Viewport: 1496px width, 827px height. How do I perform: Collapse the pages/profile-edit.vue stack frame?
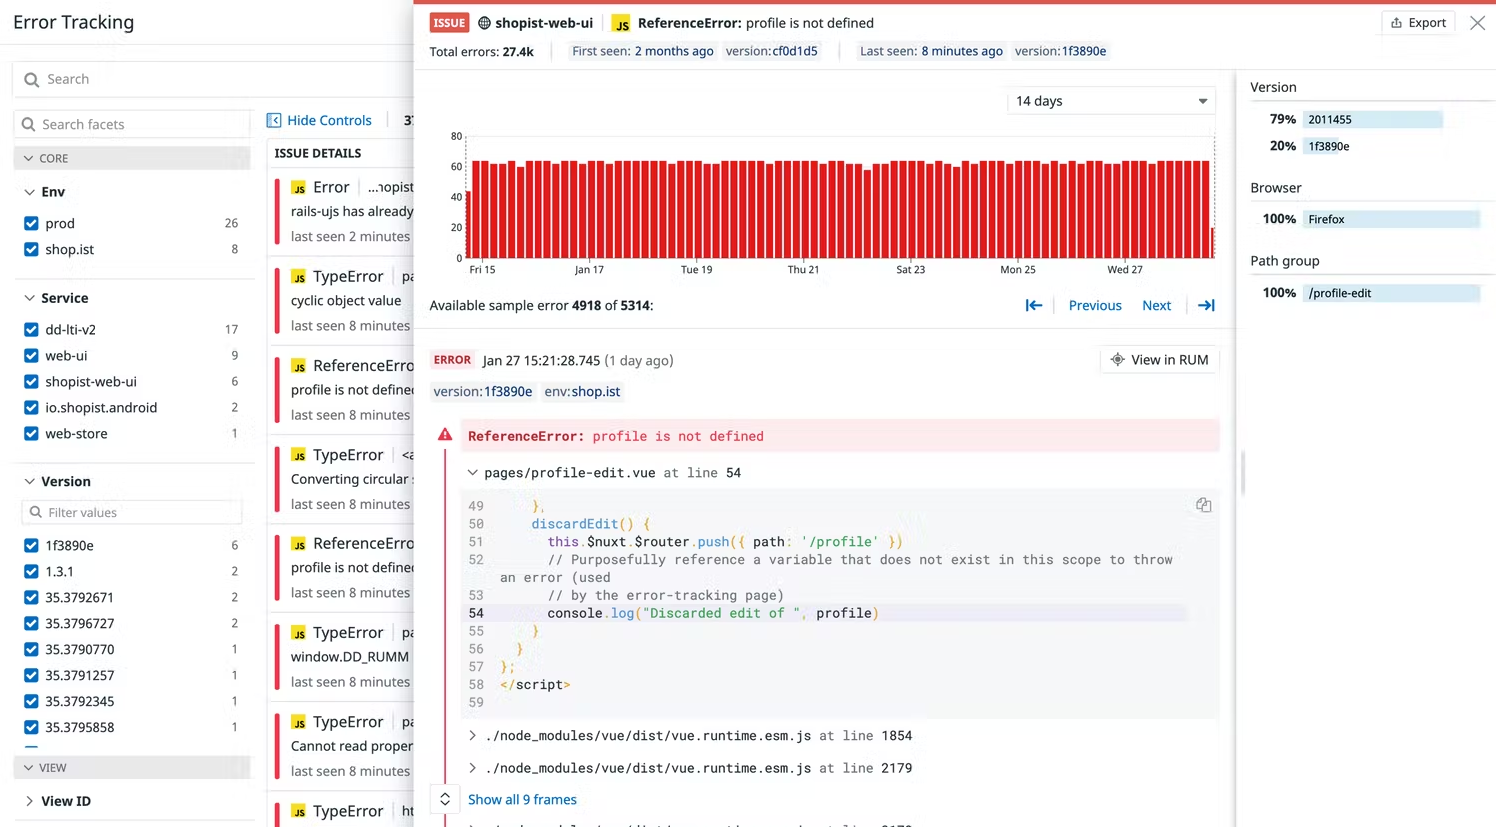pyautogui.click(x=472, y=473)
